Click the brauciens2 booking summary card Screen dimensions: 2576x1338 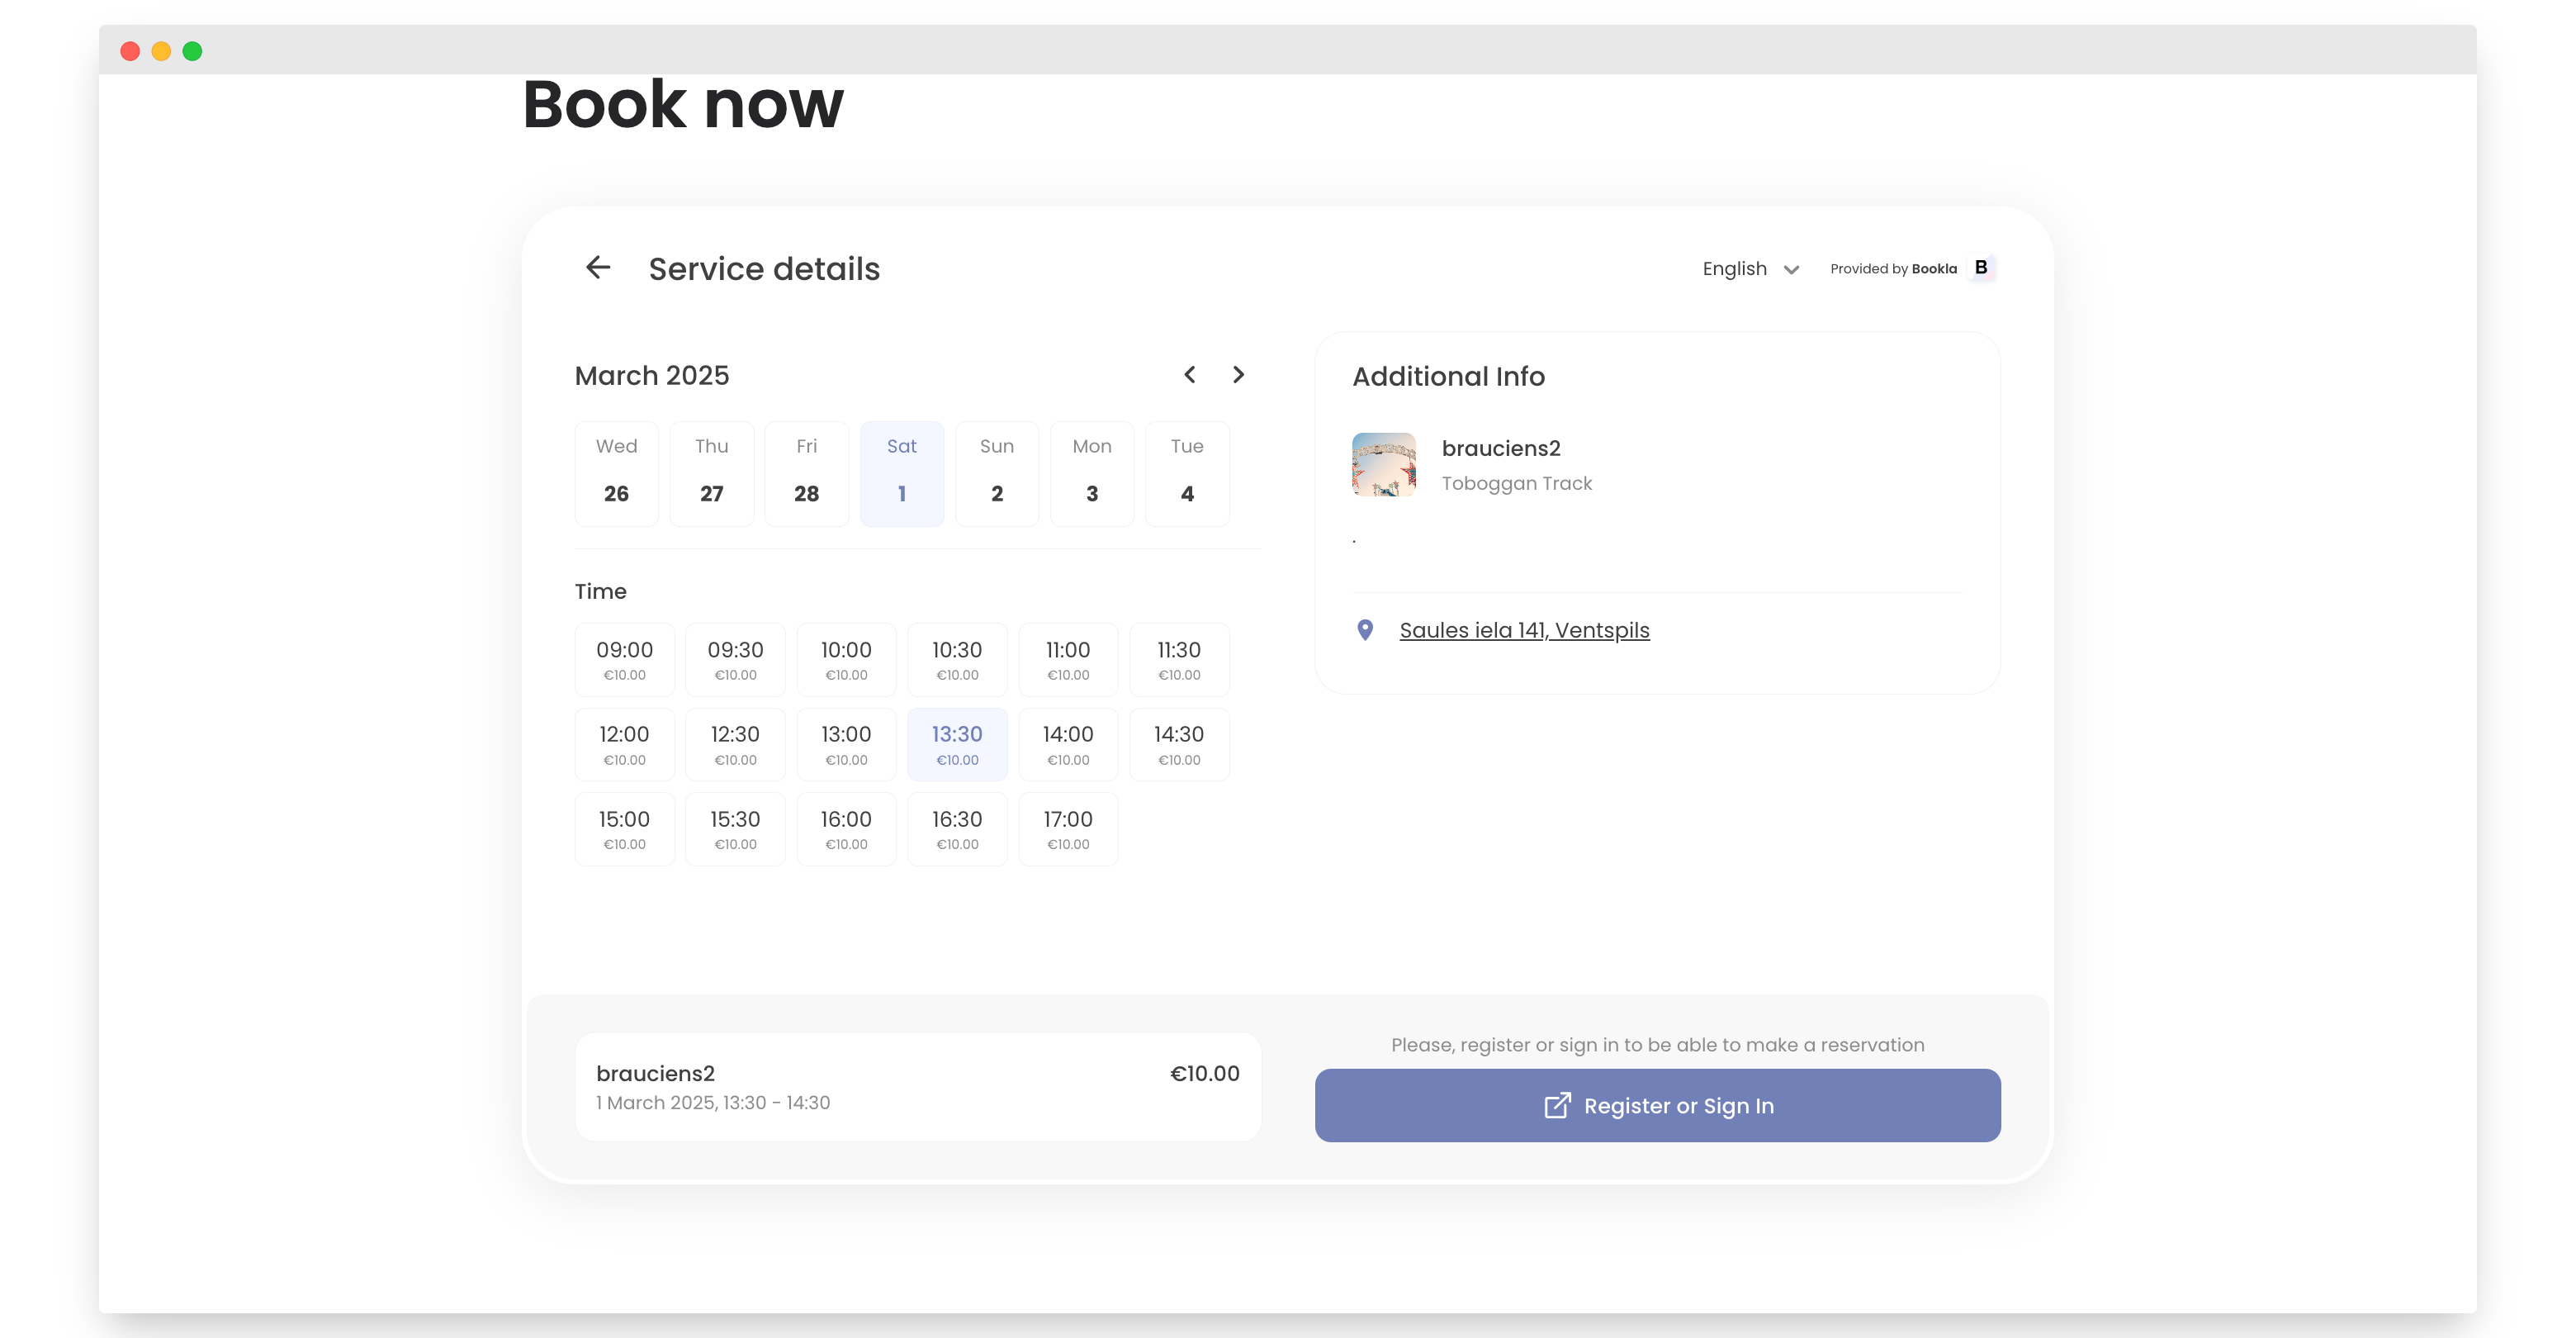(x=917, y=1087)
